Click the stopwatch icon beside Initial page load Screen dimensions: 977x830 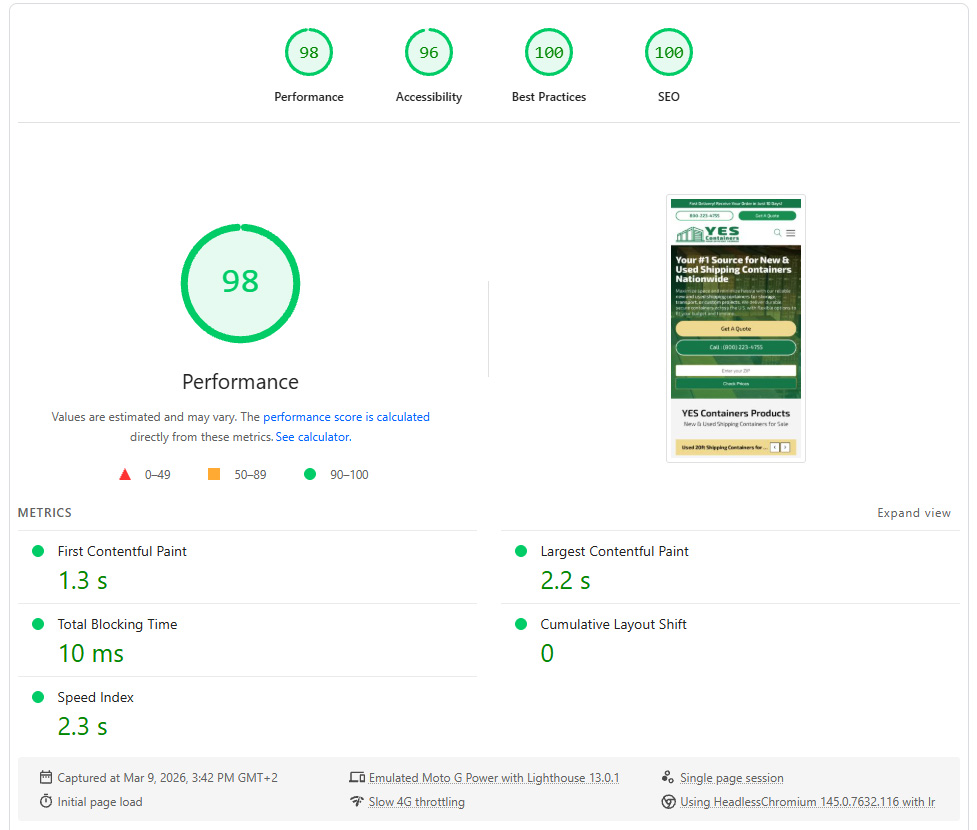tap(46, 801)
